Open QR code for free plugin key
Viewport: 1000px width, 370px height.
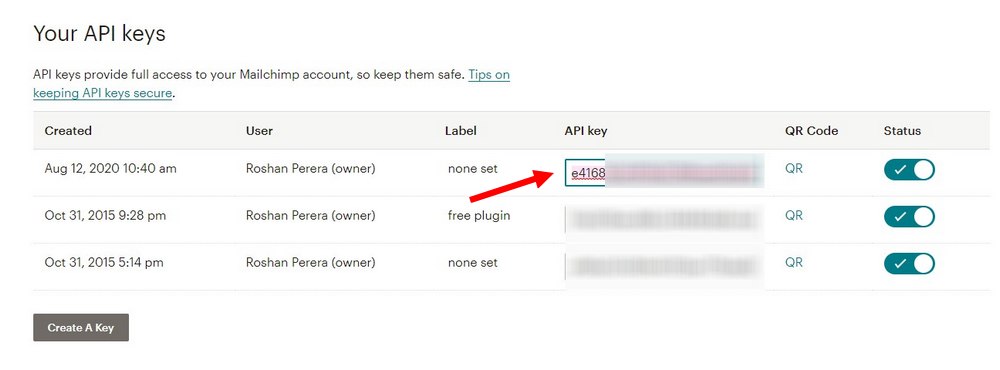click(x=793, y=216)
